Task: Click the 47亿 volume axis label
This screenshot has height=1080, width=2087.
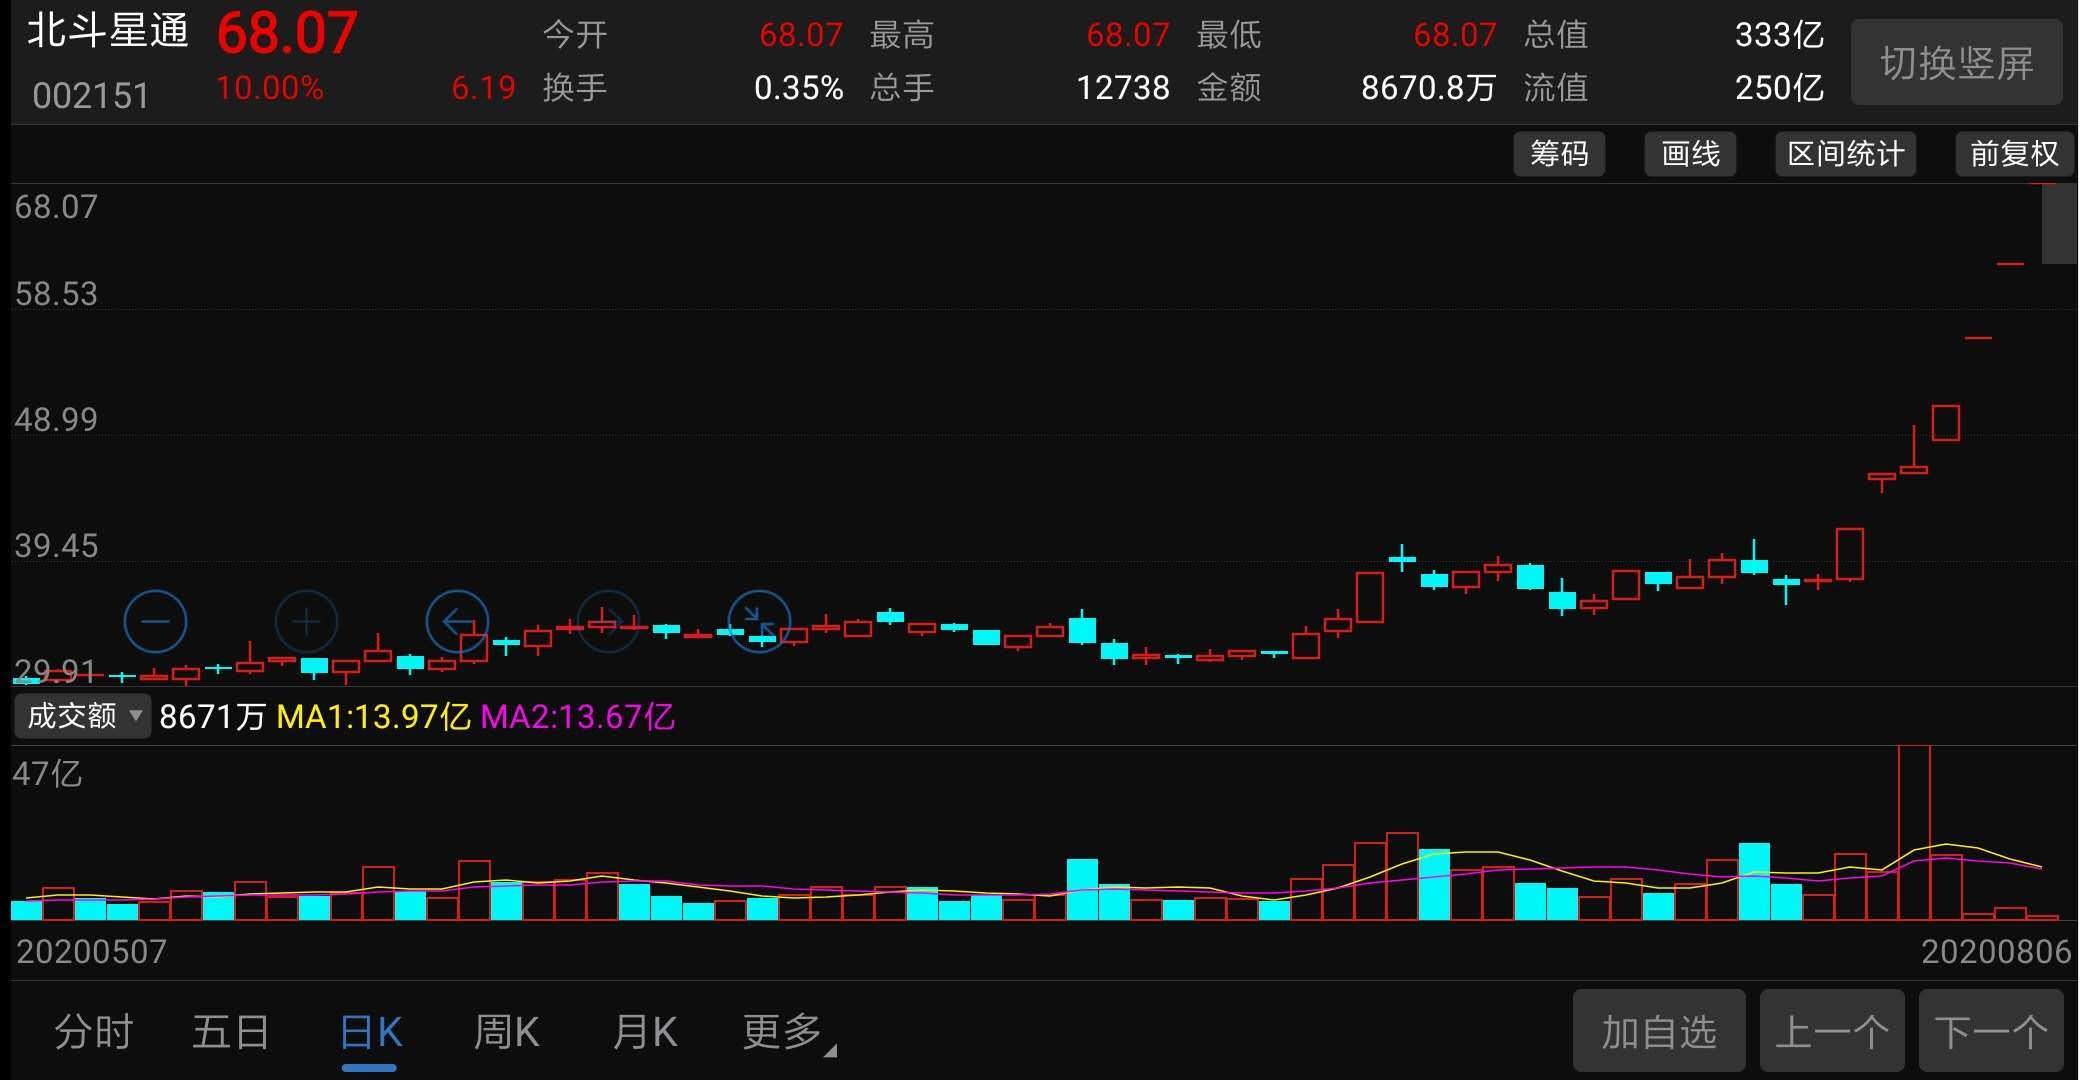Action: (x=46, y=774)
